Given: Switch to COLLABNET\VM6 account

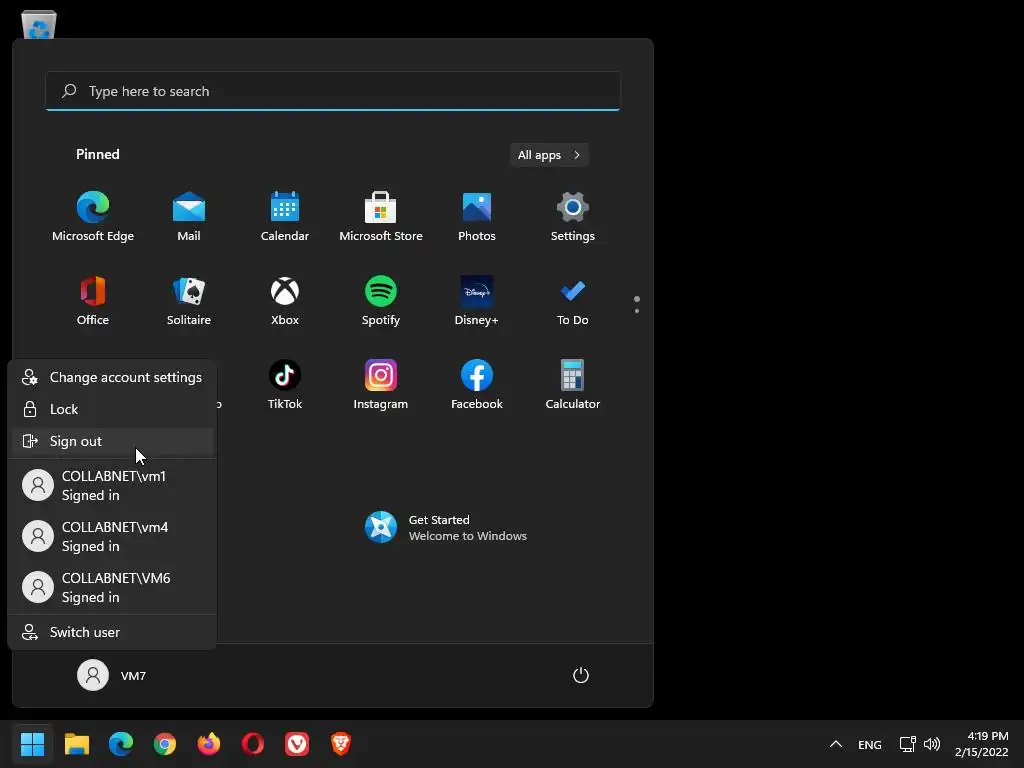Looking at the screenshot, I should click(112, 588).
